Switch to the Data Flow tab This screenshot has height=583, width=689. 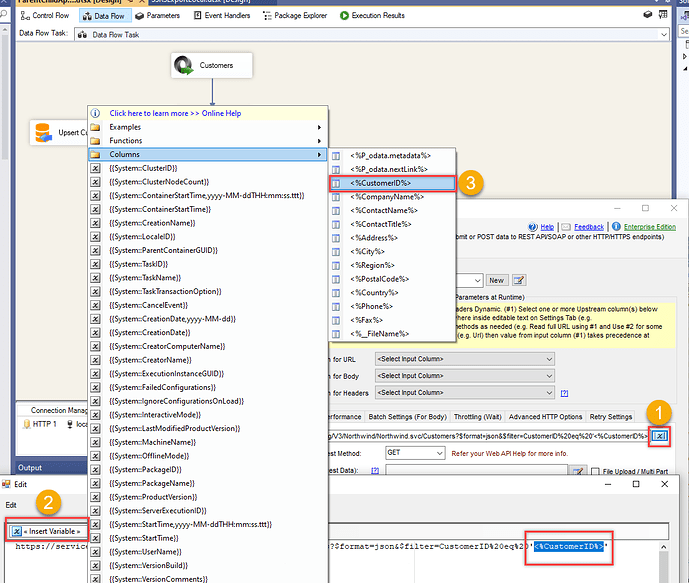tap(105, 16)
